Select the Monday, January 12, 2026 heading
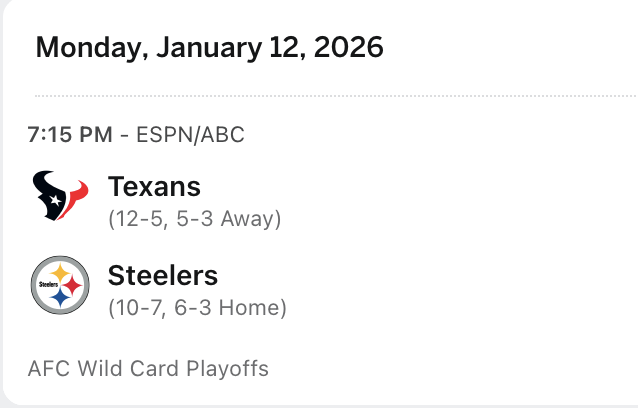The height and width of the screenshot is (408, 638). pyautogui.click(x=209, y=48)
